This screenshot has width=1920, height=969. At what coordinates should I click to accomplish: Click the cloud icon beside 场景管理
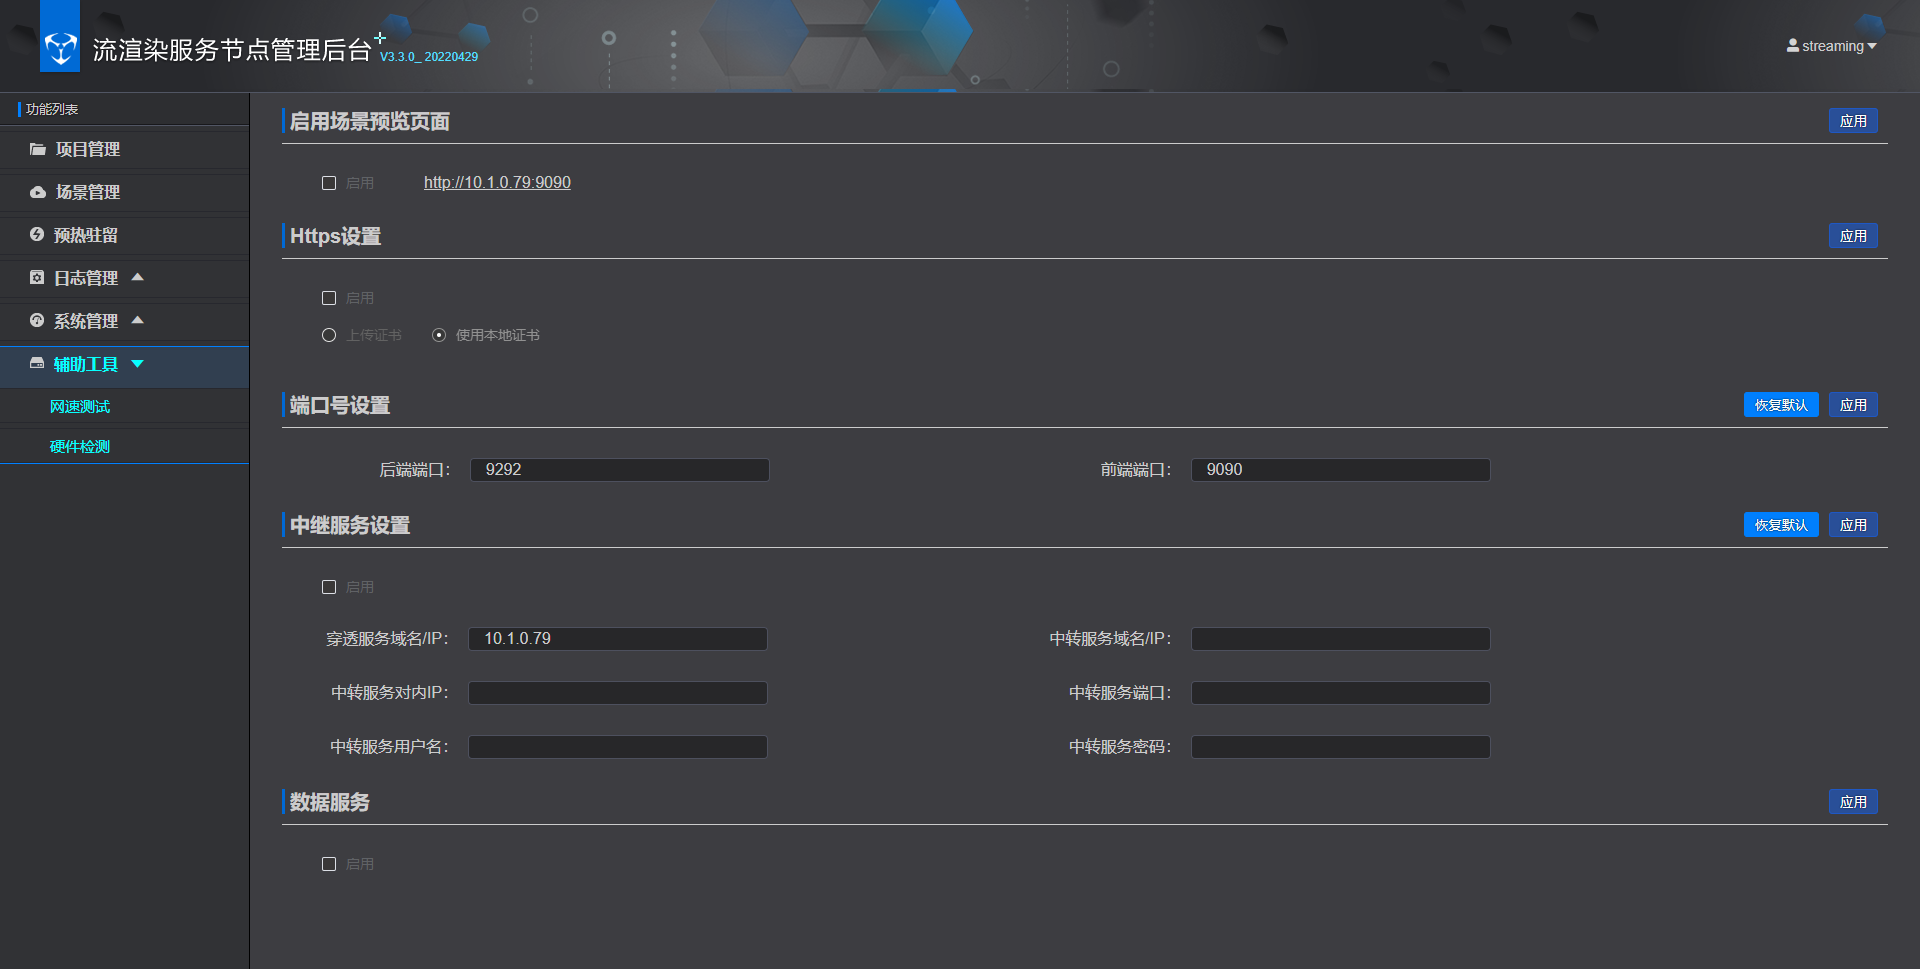click(38, 192)
